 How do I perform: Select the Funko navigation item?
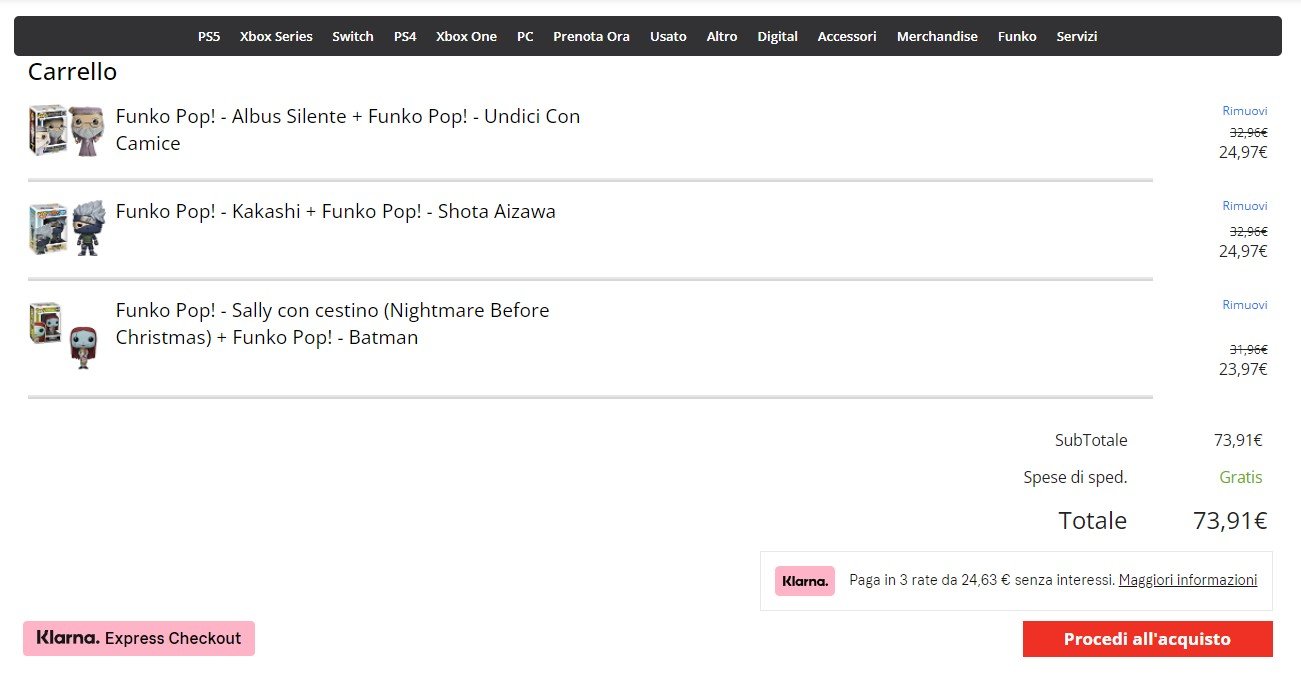tap(1017, 36)
